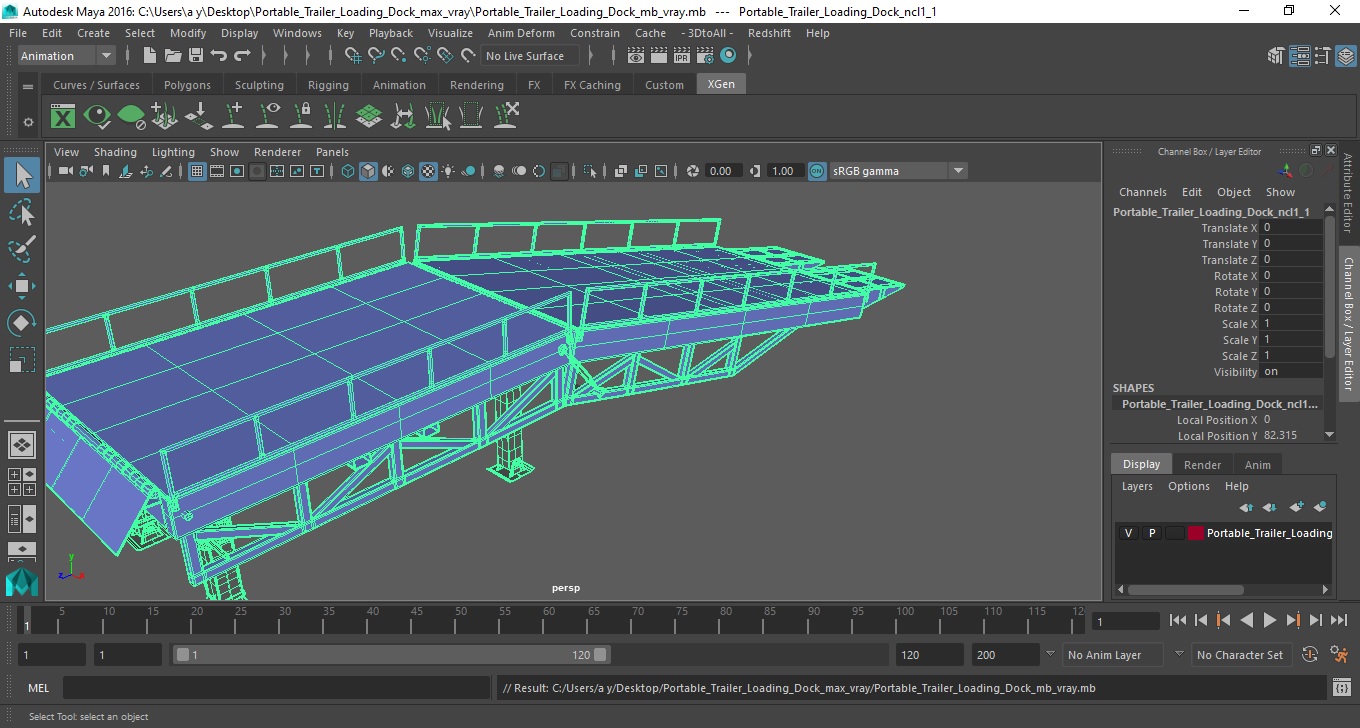This screenshot has height=728, width=1360.
Task: Click the viewport gamma value 1.00 field
Action: 783,171
